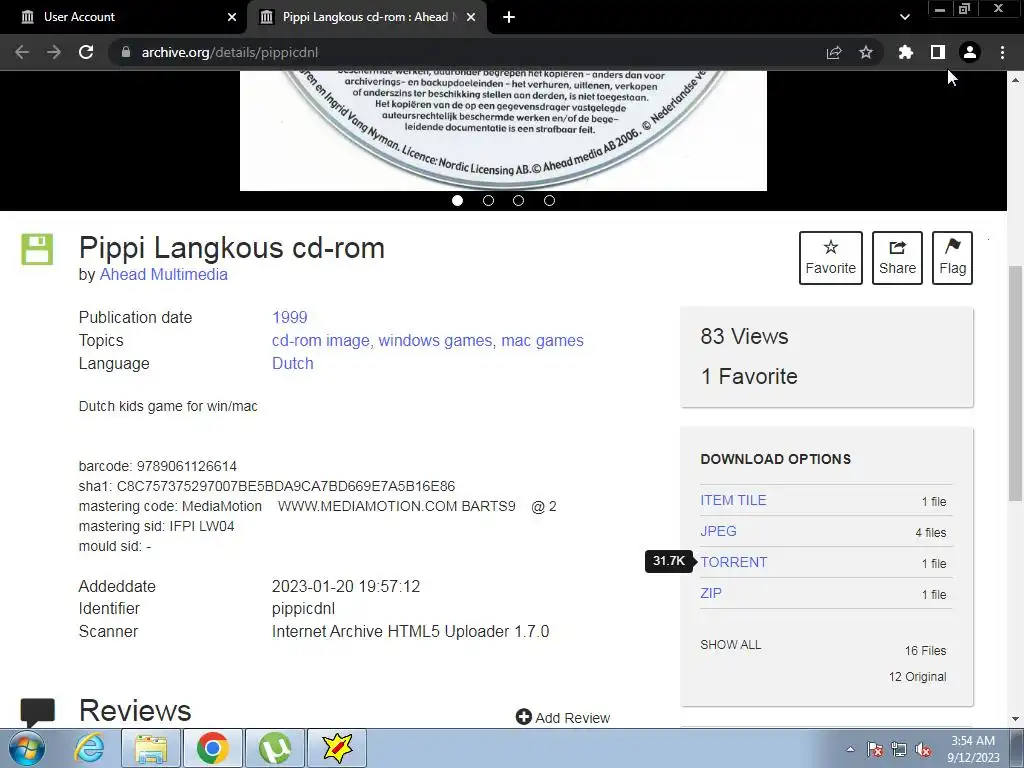Click the Favorite button
The width and height of the screenshot is (1024, 768).
[x=831, y=258]
